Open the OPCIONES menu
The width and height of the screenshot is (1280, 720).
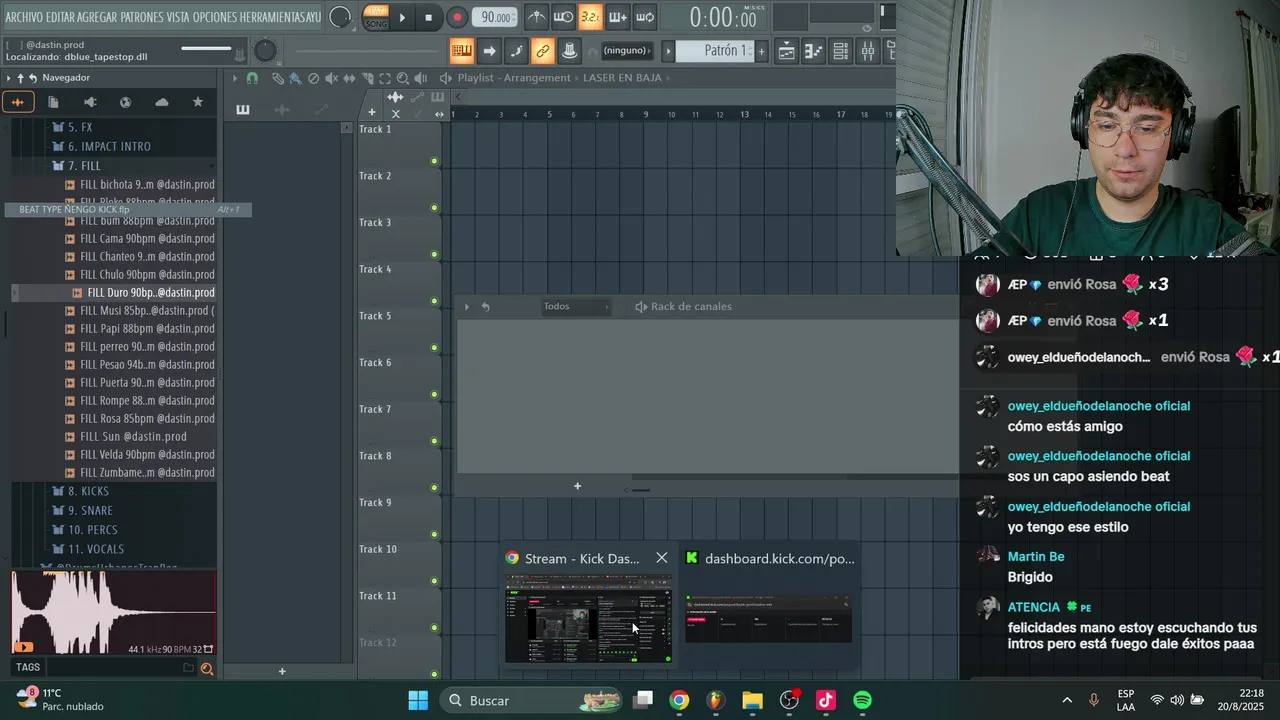coord(216,17)
